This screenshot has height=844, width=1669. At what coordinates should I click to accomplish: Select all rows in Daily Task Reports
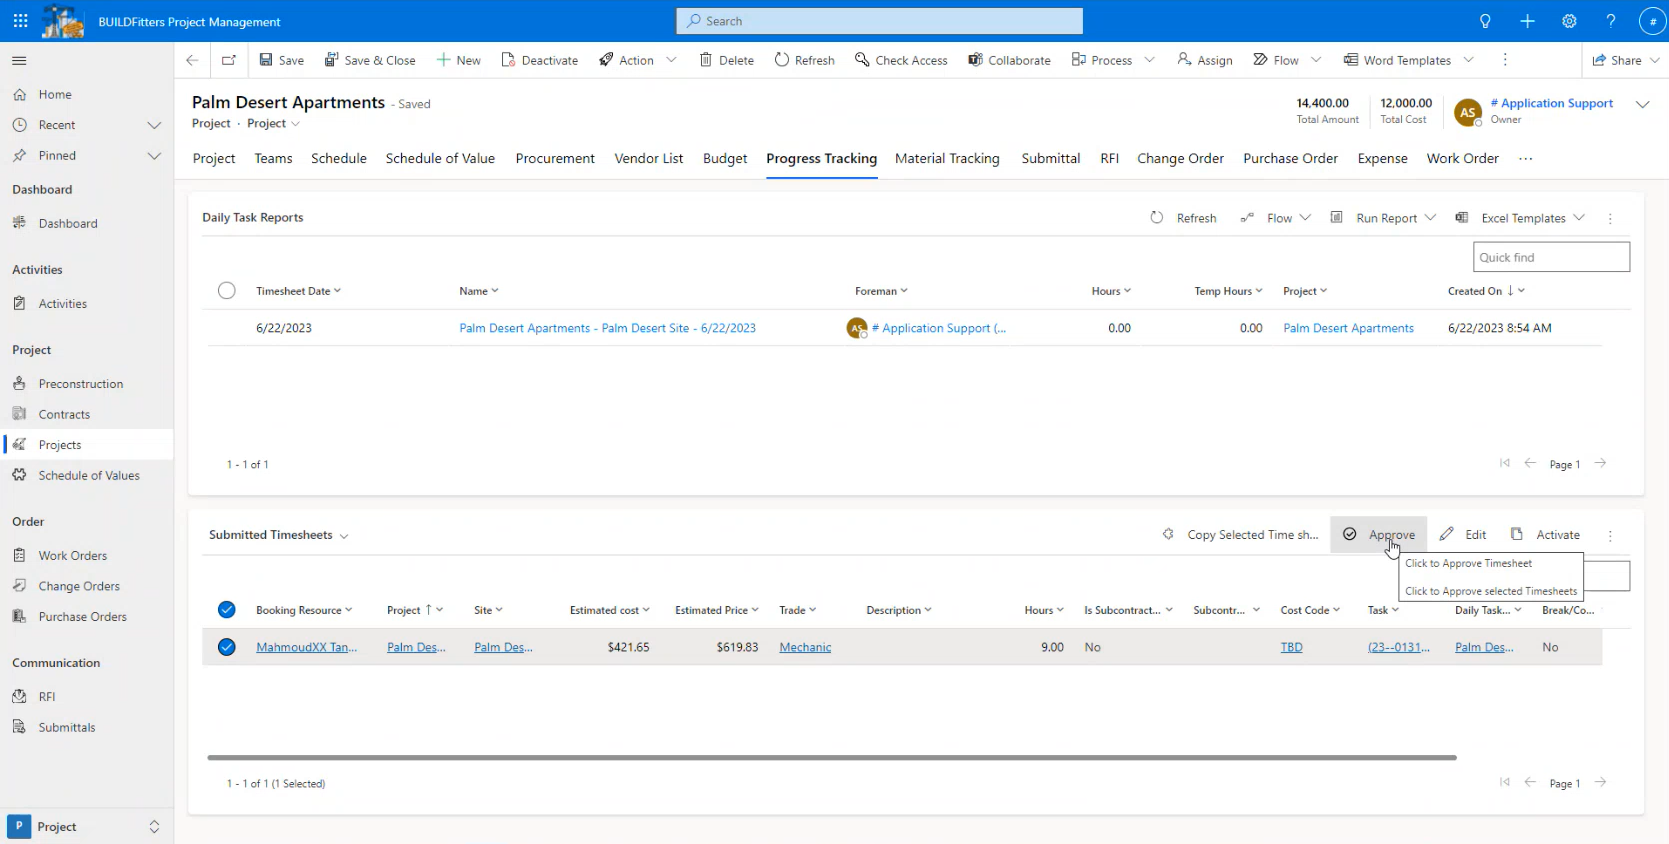[x=227, y=291]
